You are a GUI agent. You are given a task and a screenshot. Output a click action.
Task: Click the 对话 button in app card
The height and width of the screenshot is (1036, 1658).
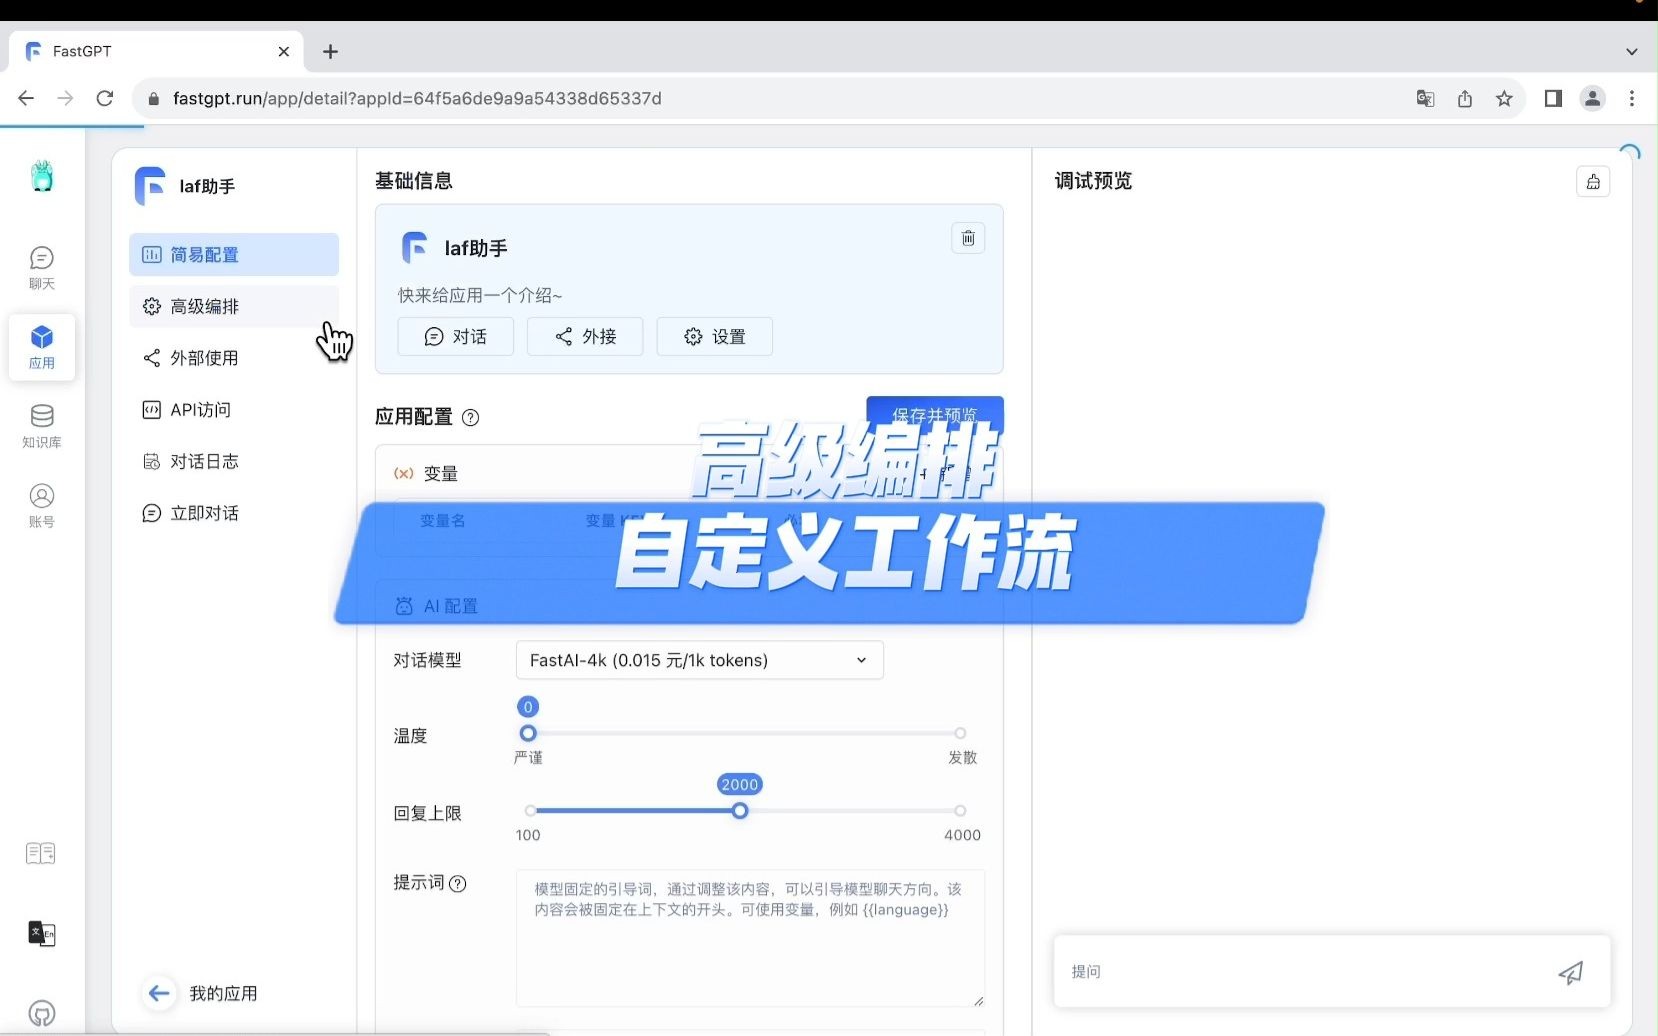(x=456, y=337)
